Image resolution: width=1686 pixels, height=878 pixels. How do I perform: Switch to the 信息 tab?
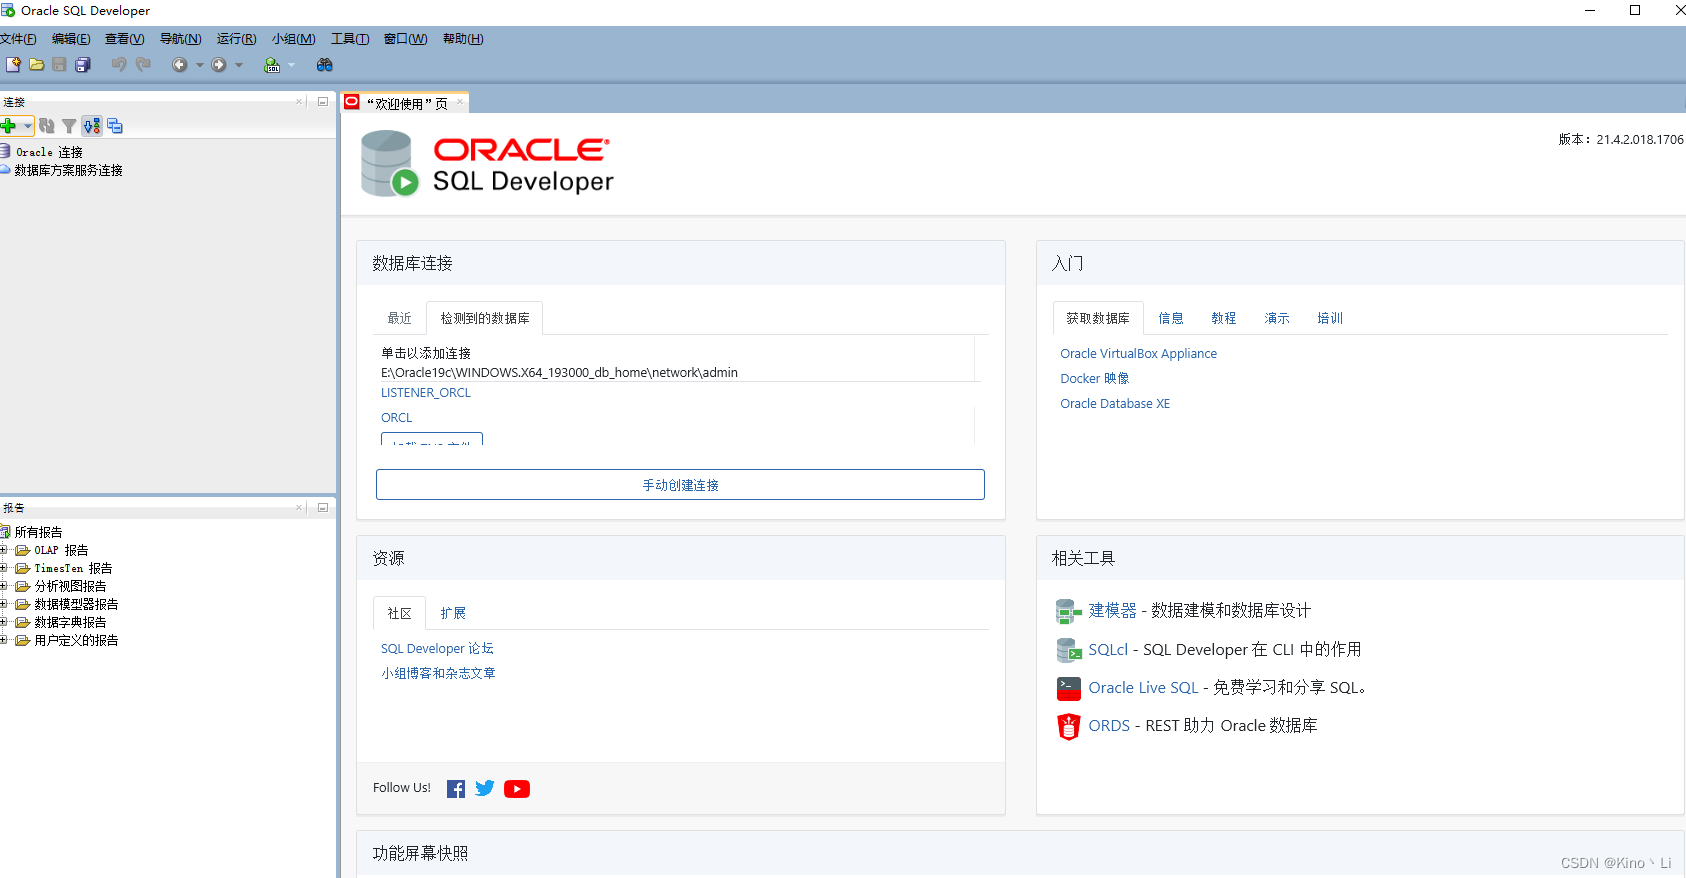point(1171,318)
